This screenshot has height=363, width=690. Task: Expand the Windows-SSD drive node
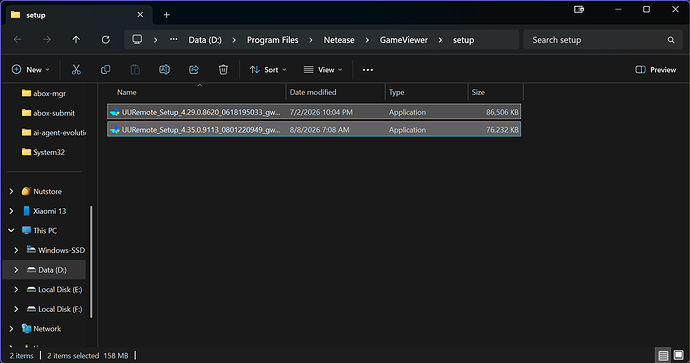point(16,250)
